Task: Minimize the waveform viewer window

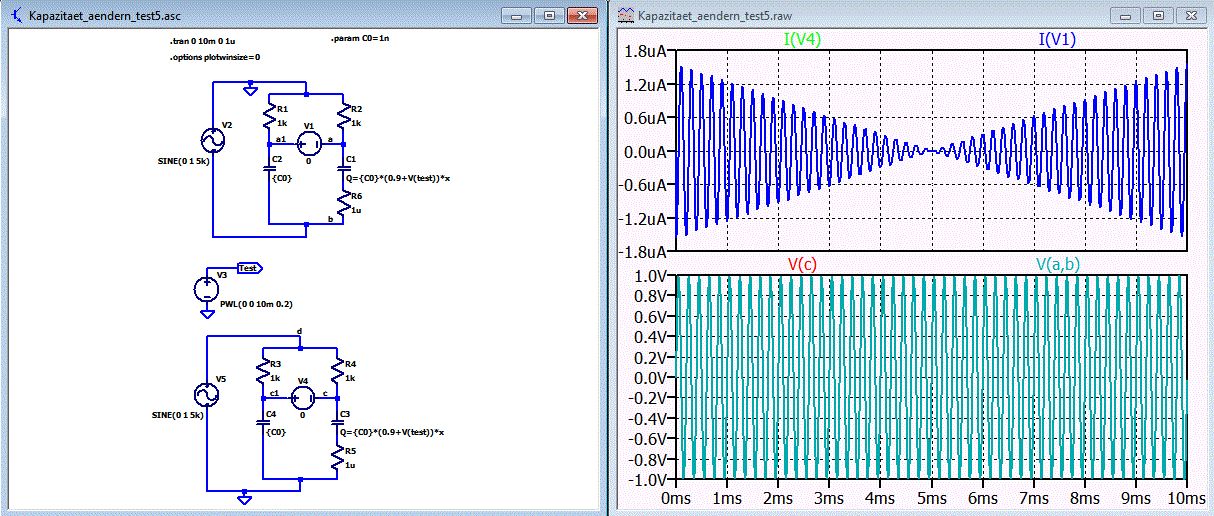Action: point(1125,16)
